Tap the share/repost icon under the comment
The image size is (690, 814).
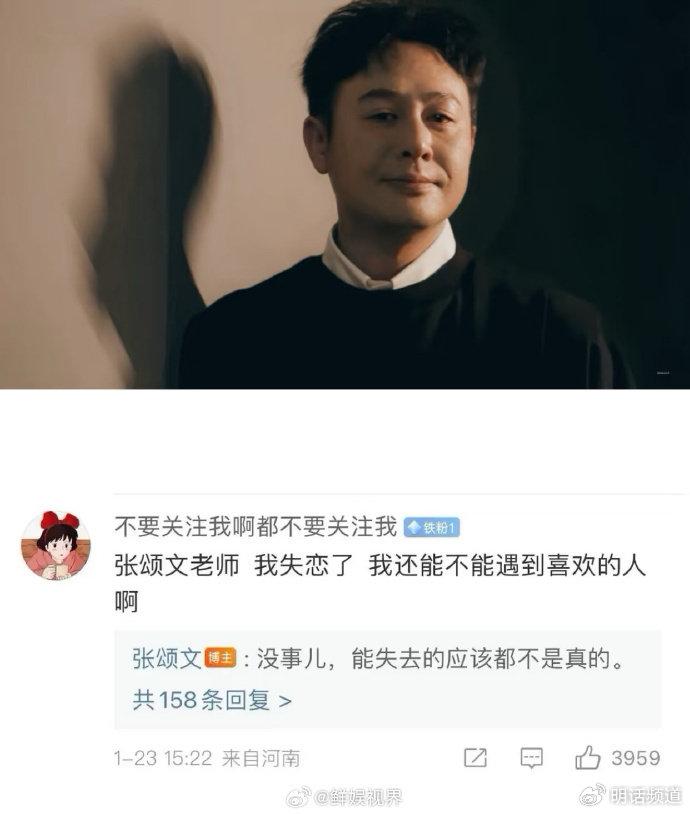(x=475, y=758)
